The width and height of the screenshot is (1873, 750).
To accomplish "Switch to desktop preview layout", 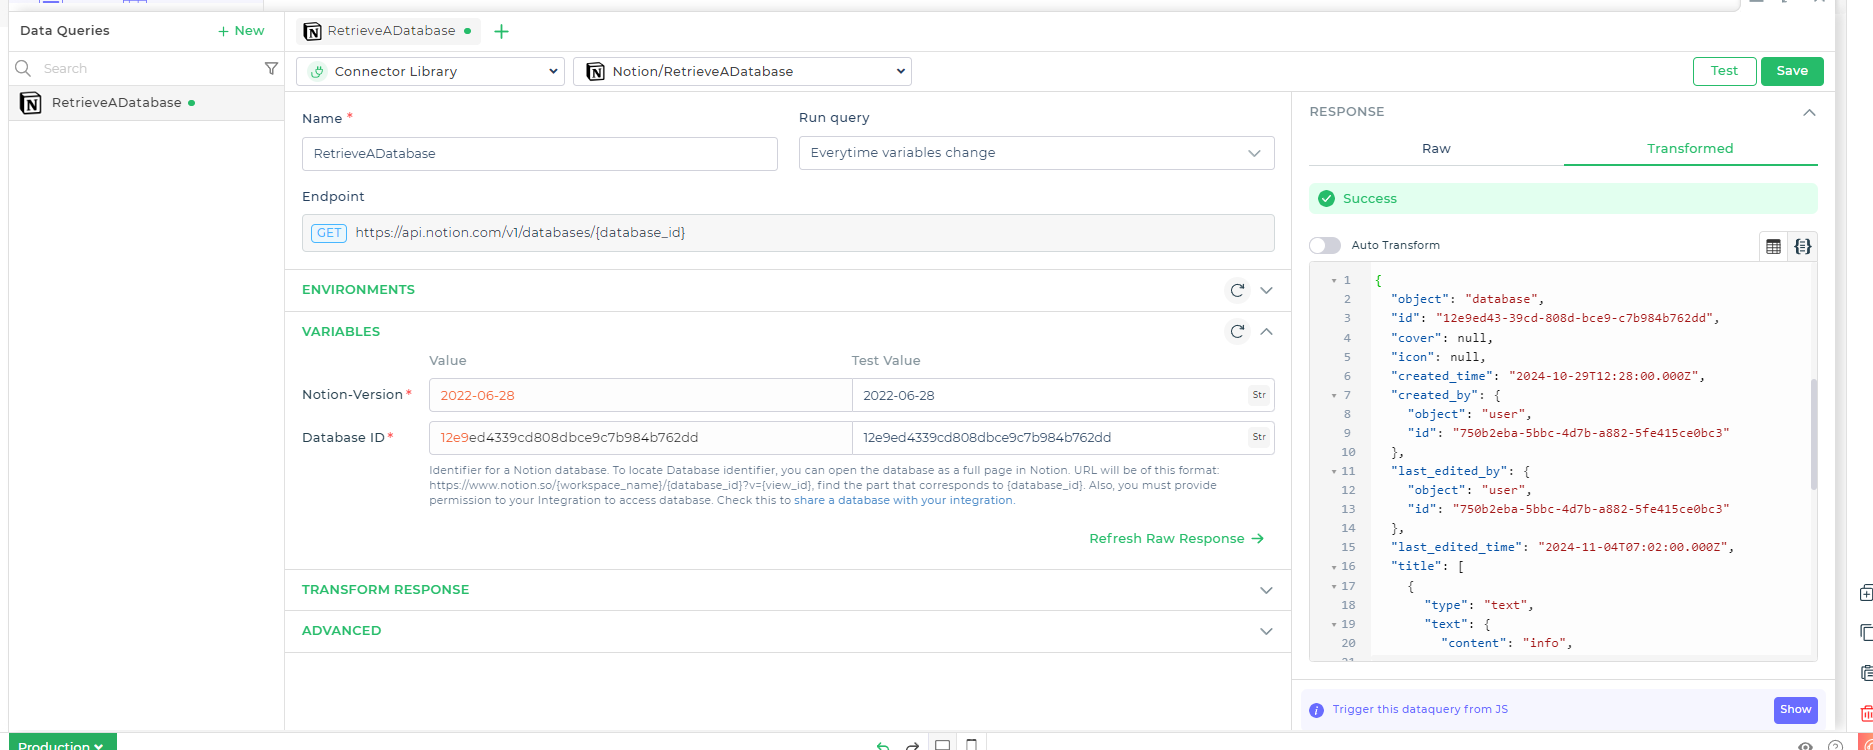I will [942, 744].
